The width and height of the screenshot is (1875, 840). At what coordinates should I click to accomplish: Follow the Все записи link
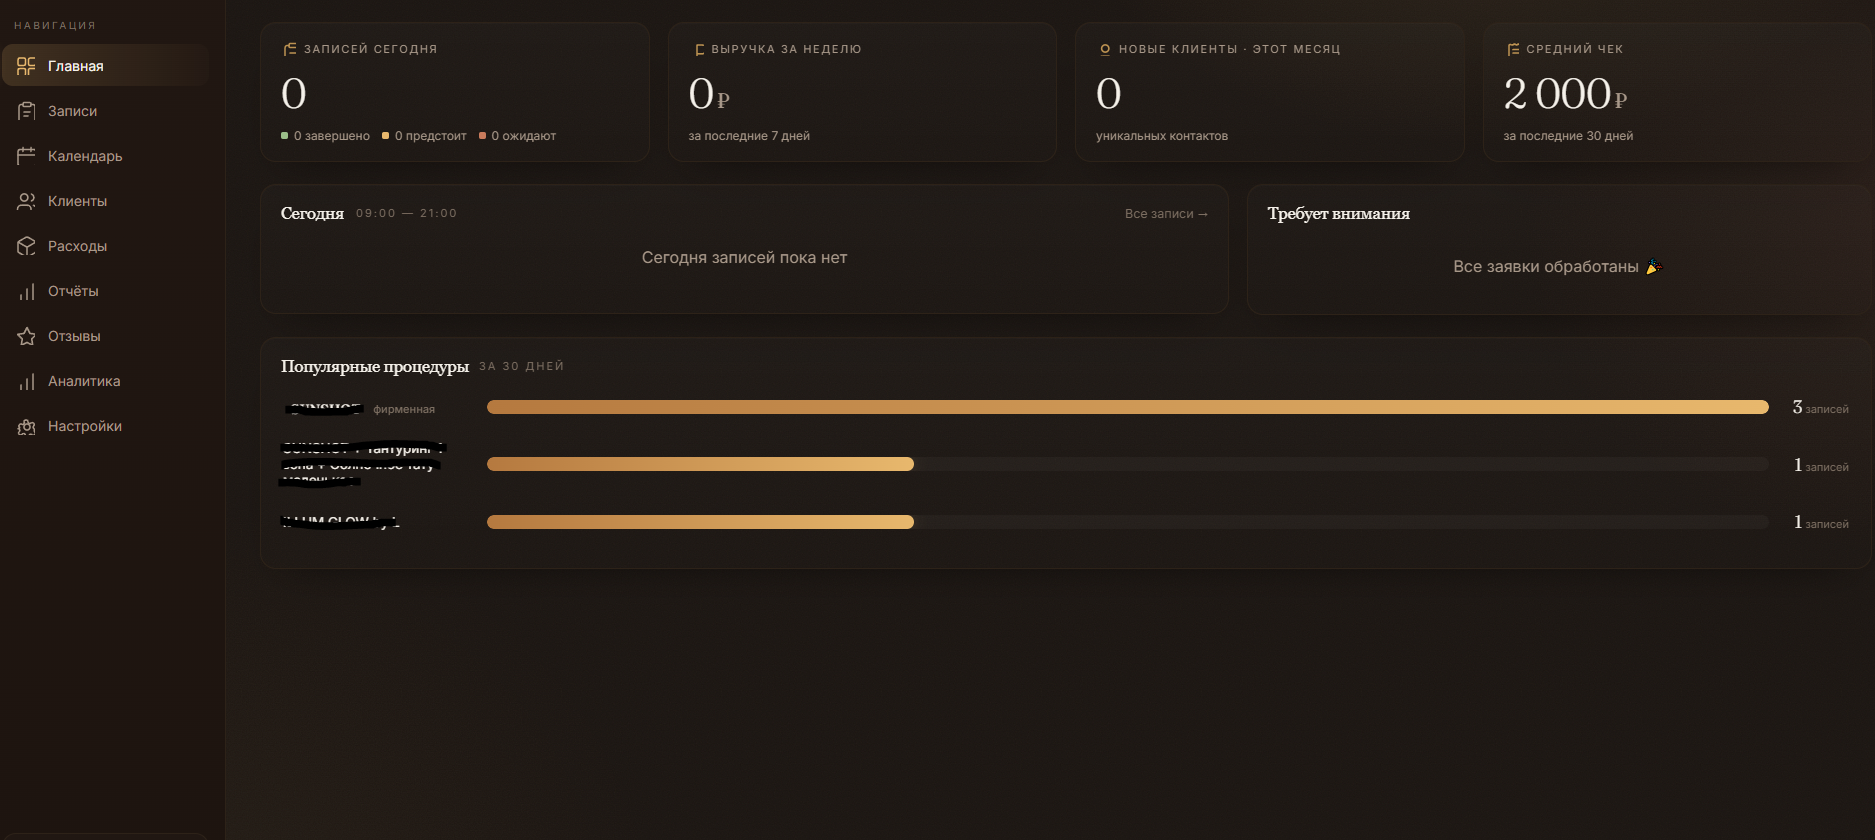pyautogui.click(x=1166, y=214)
